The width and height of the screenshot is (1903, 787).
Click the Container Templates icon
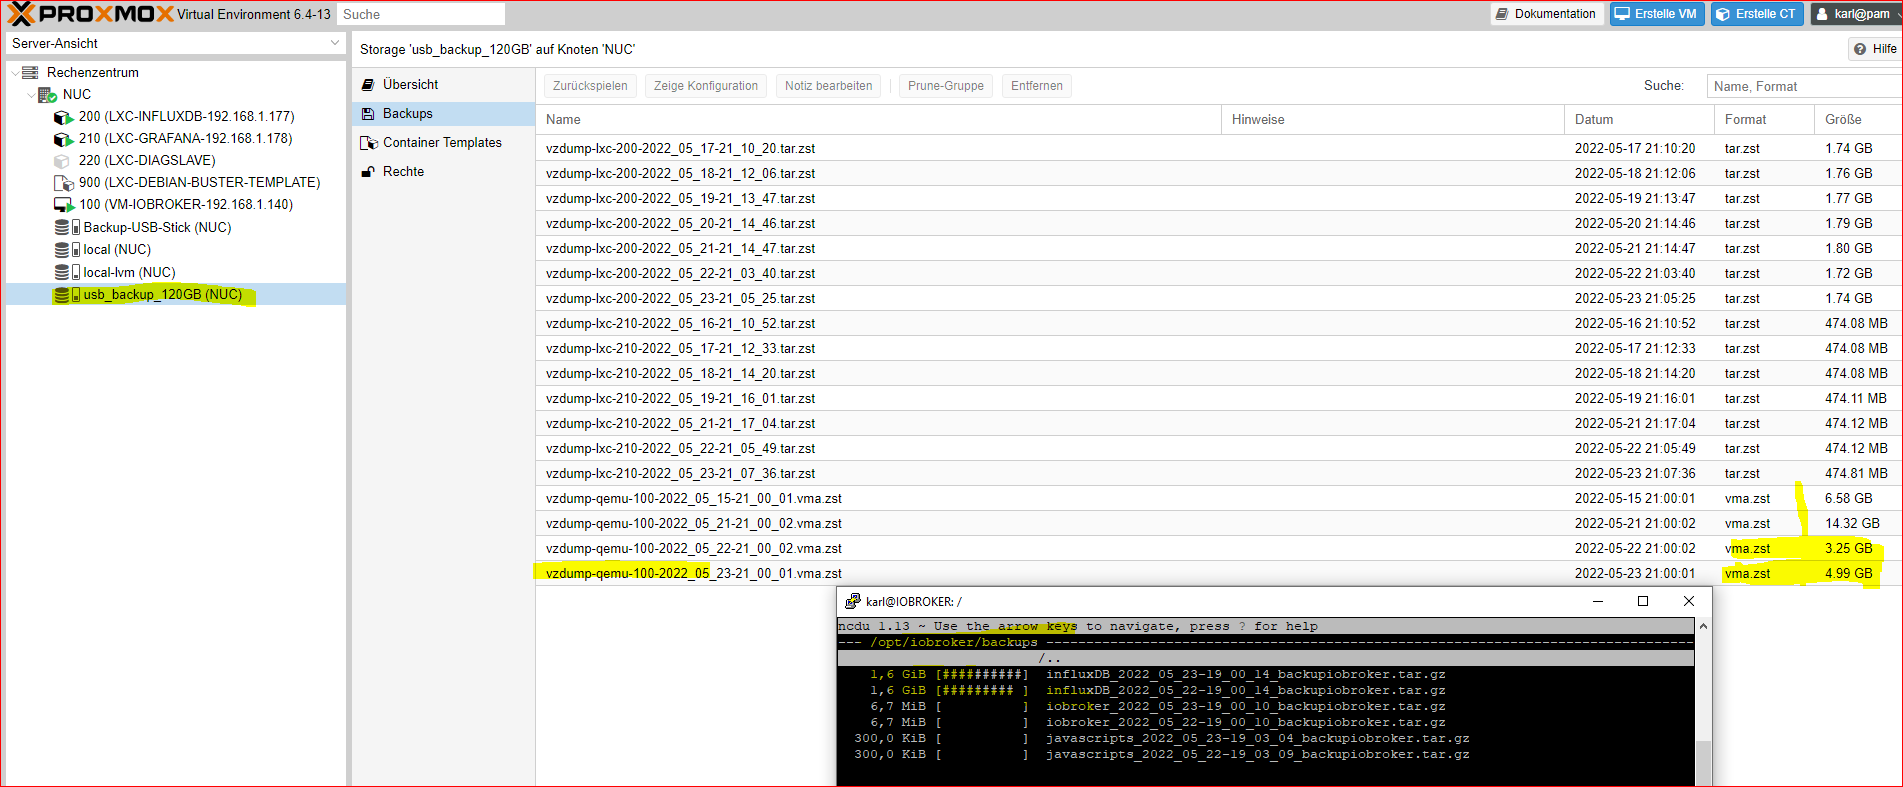[x=368, y=143]
